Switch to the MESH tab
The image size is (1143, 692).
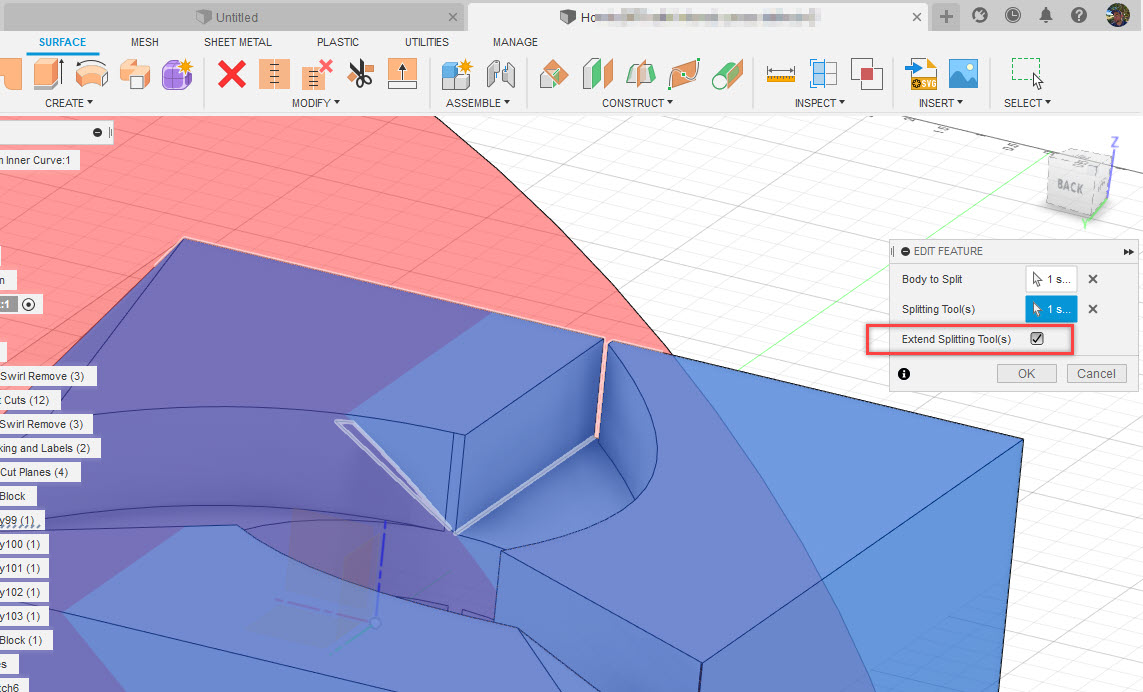click(x=144, y=42)
